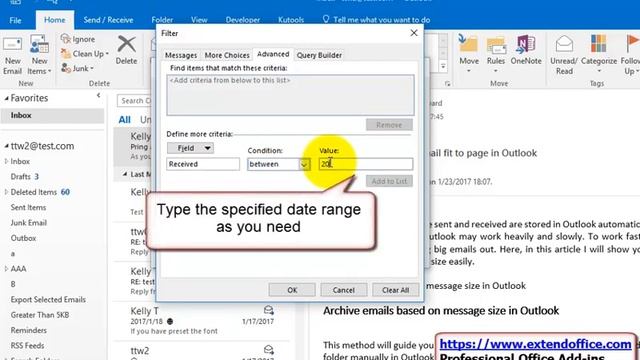Select the Advanced tab in Filter dialog

pyautogui.click(x=273, y=54)
